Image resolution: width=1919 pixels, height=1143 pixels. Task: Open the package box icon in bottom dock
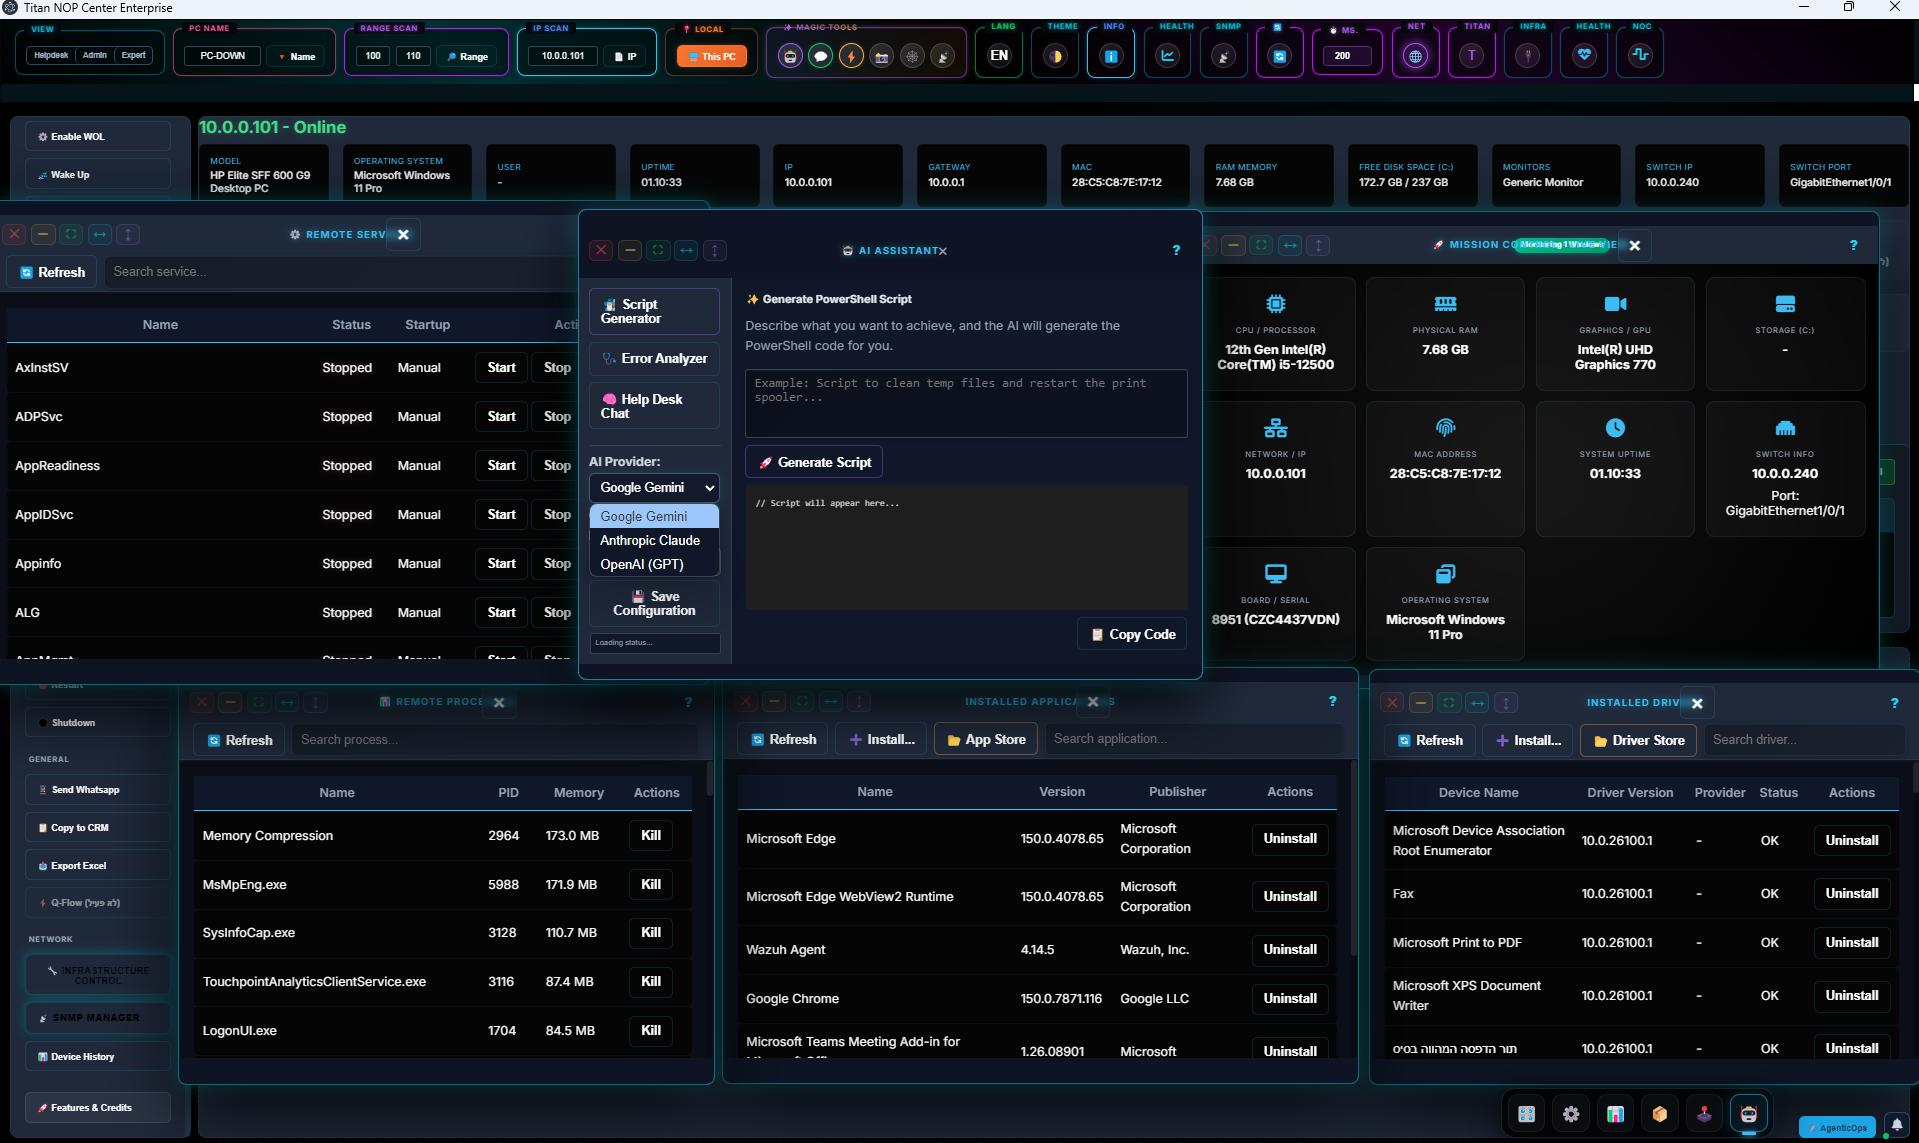[1660, 1114]
